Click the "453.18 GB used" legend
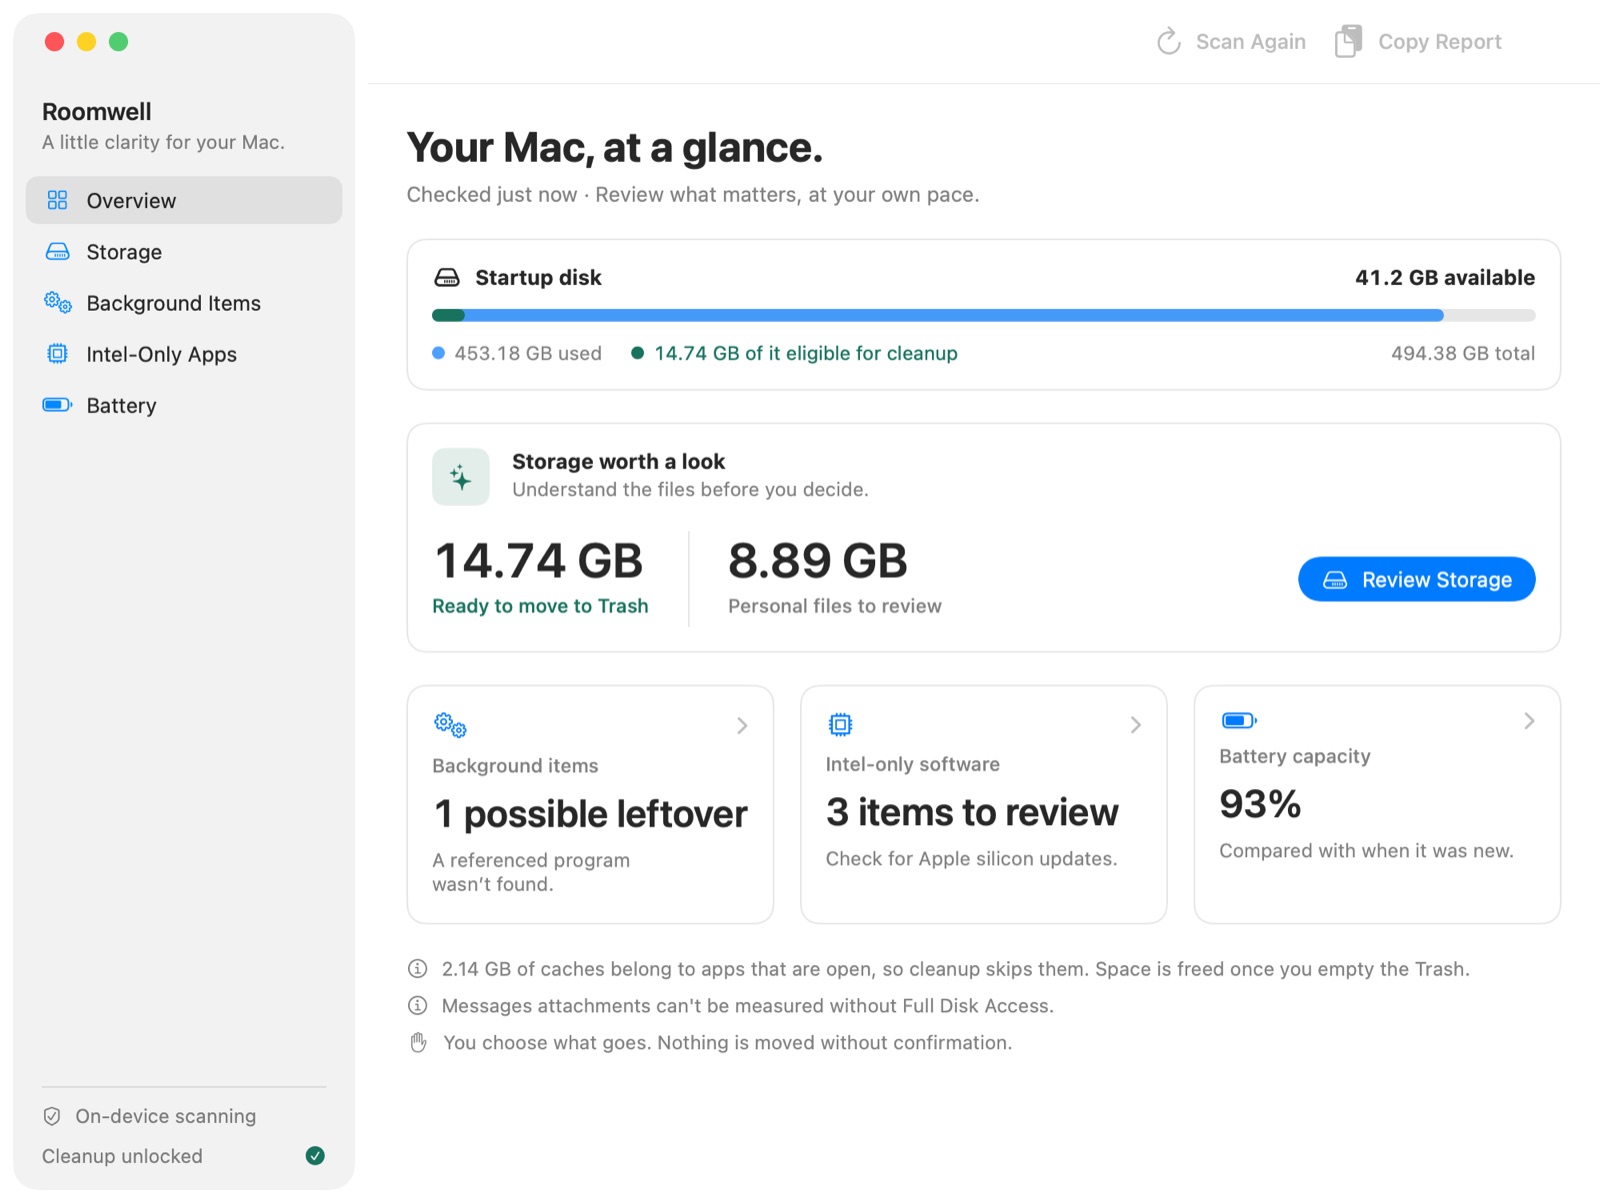1600x1203 pixels. tap(528, 353)
